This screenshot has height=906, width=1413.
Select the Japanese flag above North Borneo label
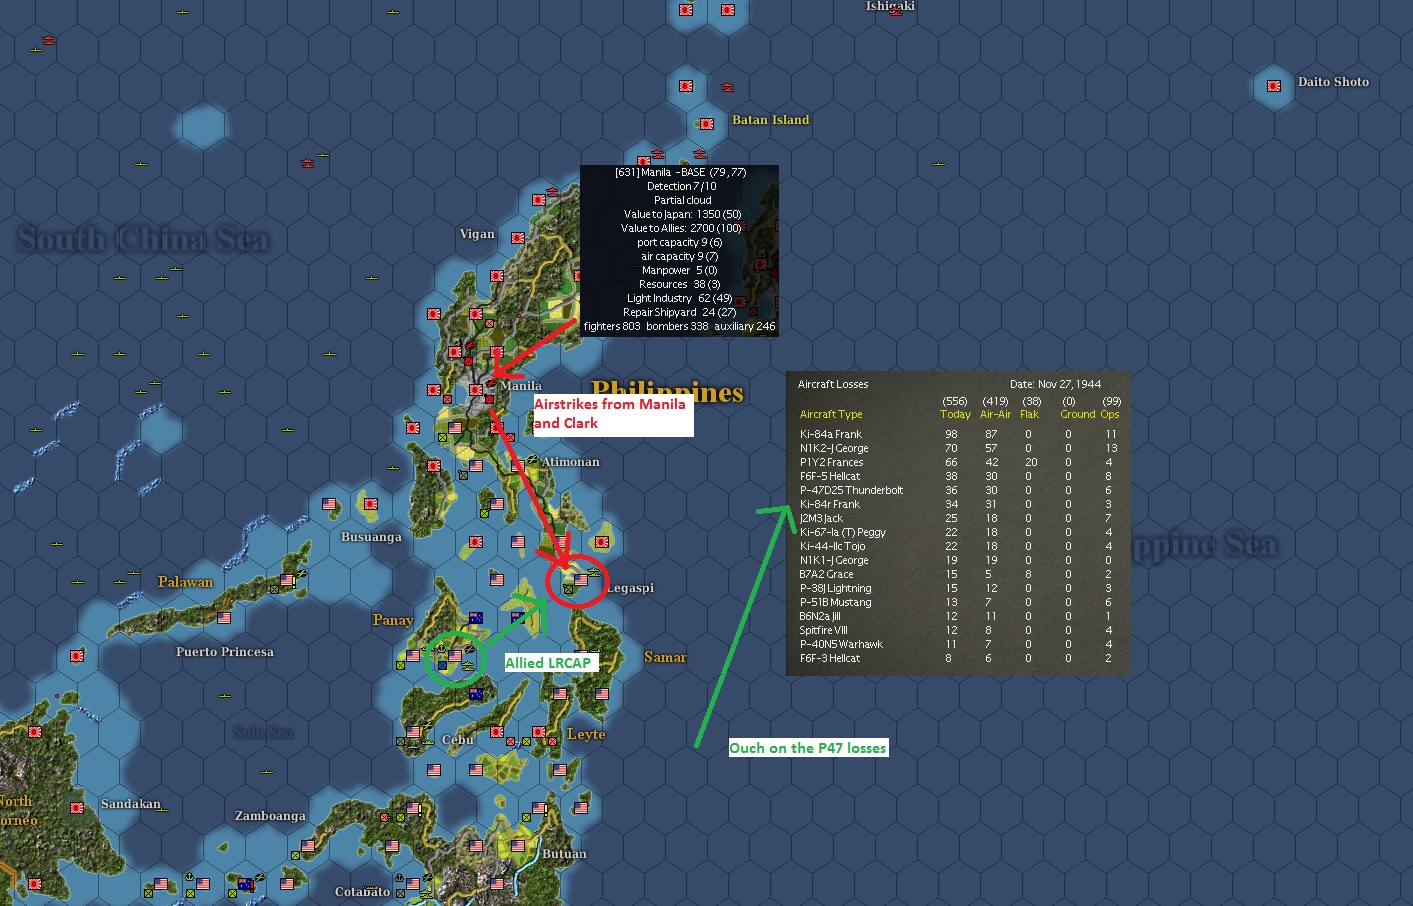[35, 732]
